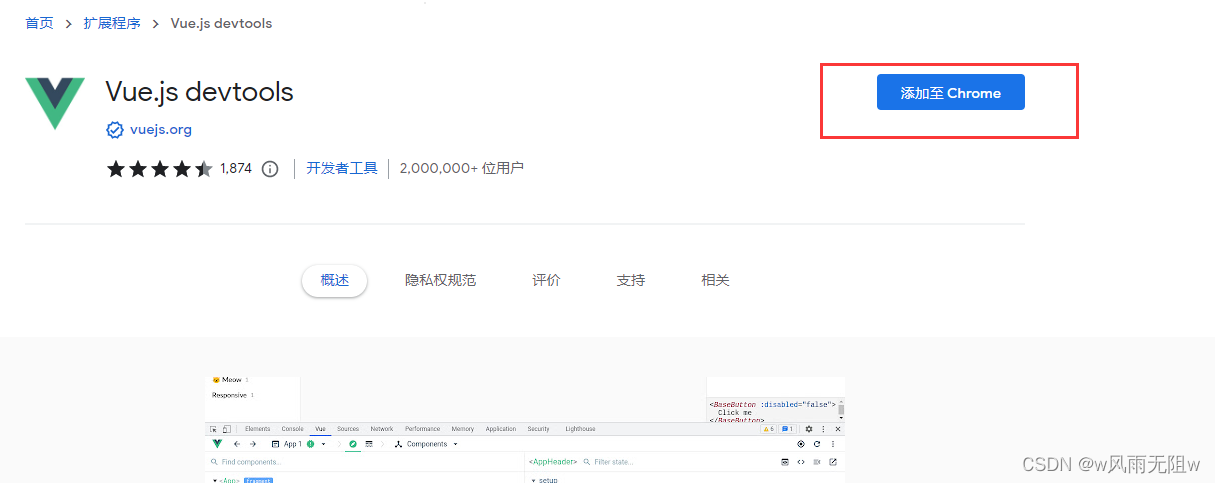Select the Memory tab in preview devtools
The image size is (1215, 483).
coord(463,429)
